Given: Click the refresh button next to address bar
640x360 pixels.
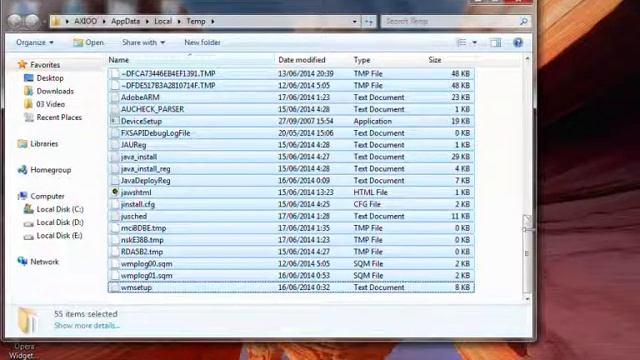Looking at the screenshot, I should pos(369,22).
